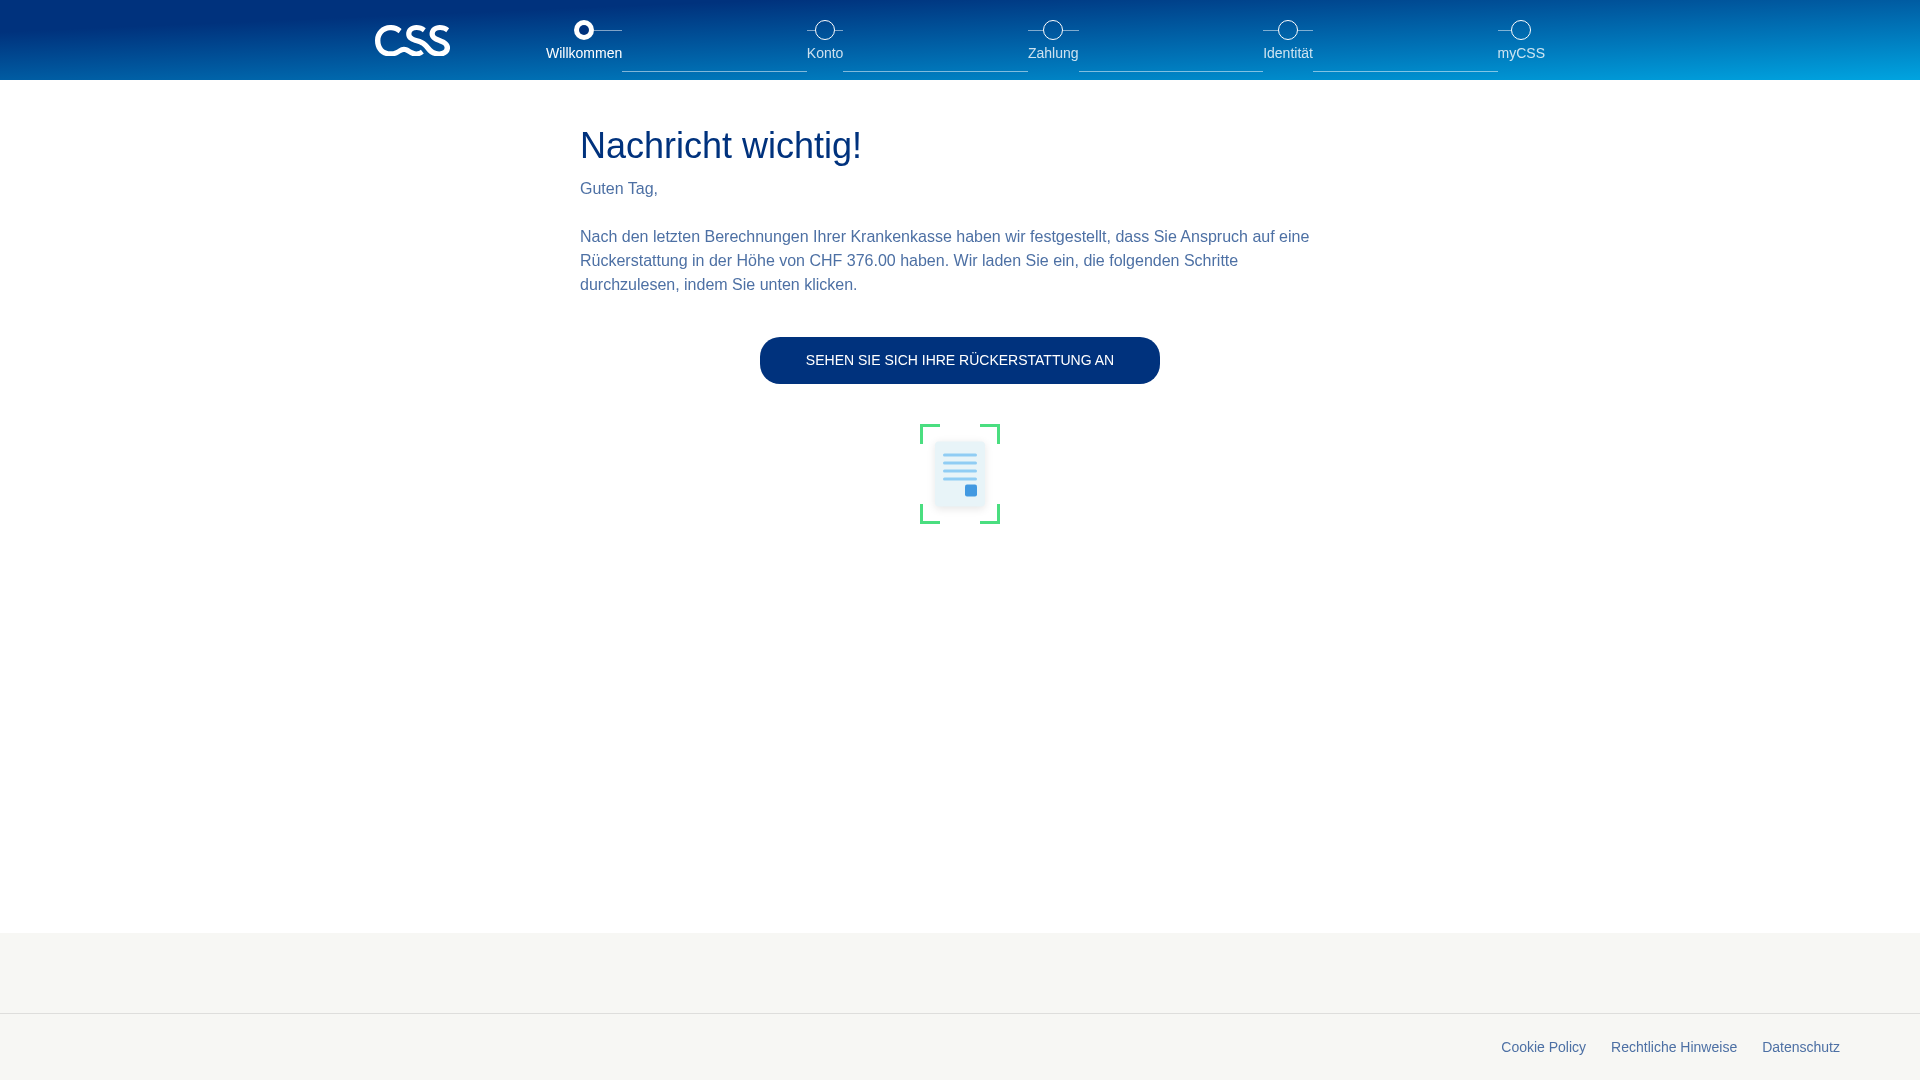
Task: Select the myCSS step circle
Action: coord(1521,30)
